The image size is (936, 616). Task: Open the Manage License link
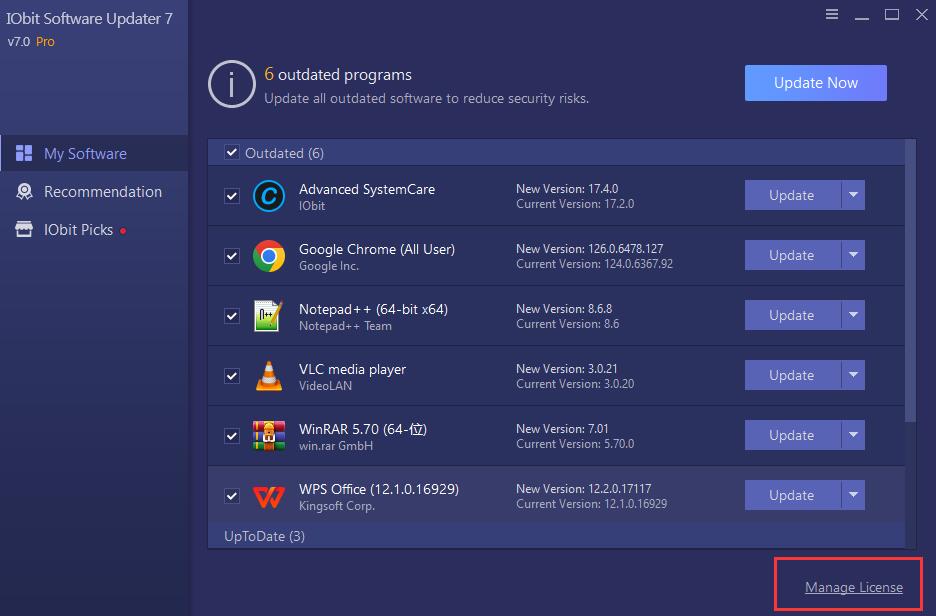(854, 587)
